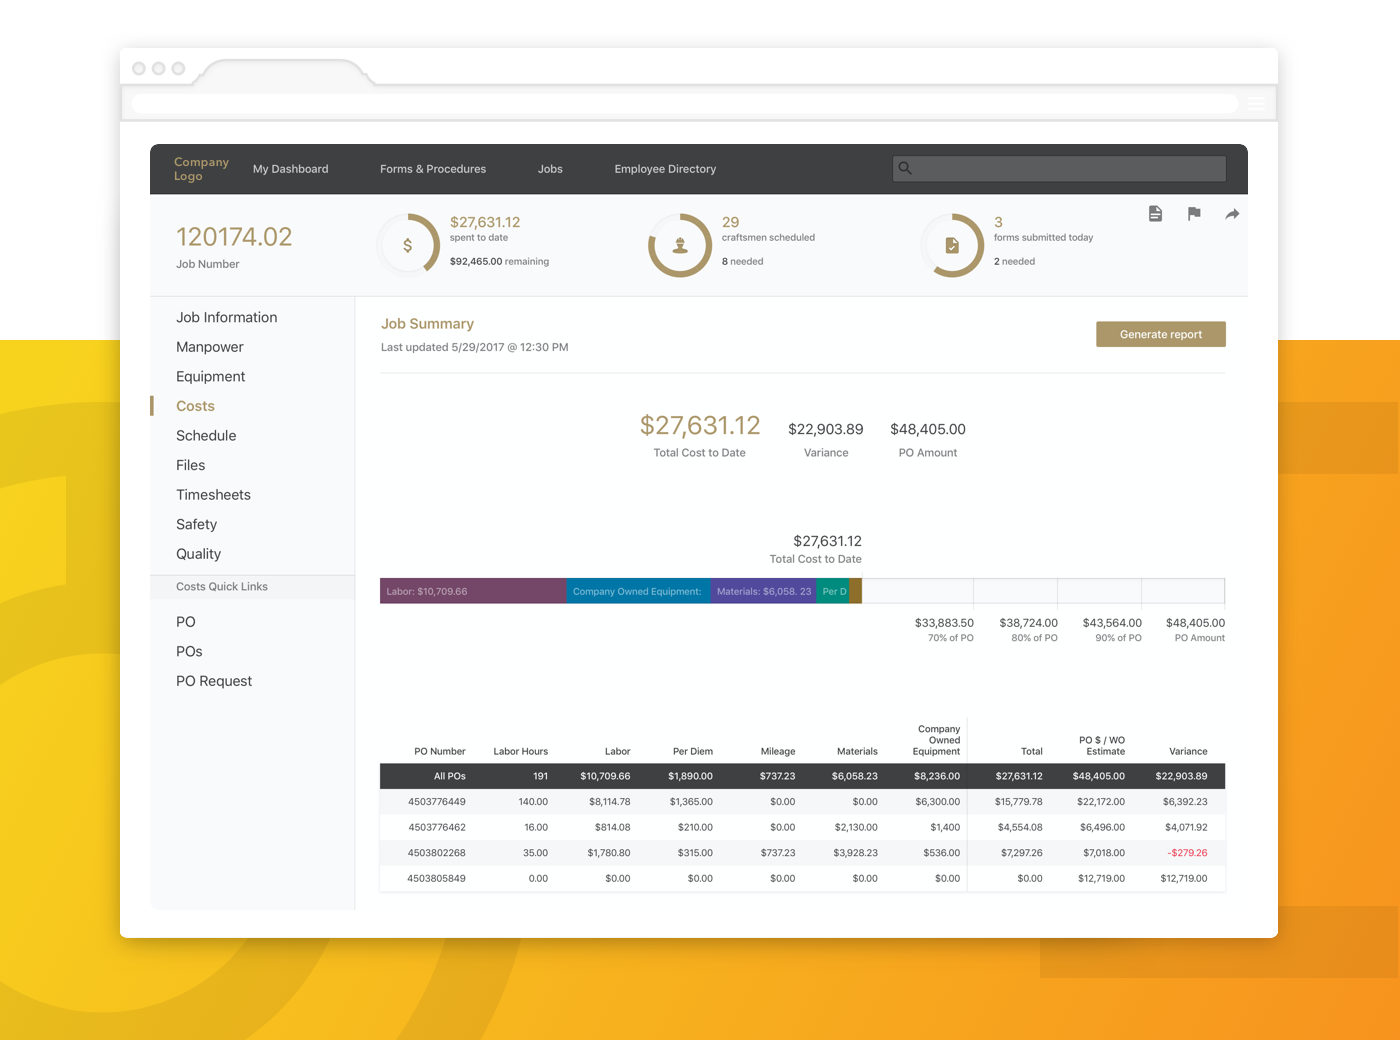Click the Mileage column header
Viewport: 1400px width, 1040px height.
[x=778, y=751]
